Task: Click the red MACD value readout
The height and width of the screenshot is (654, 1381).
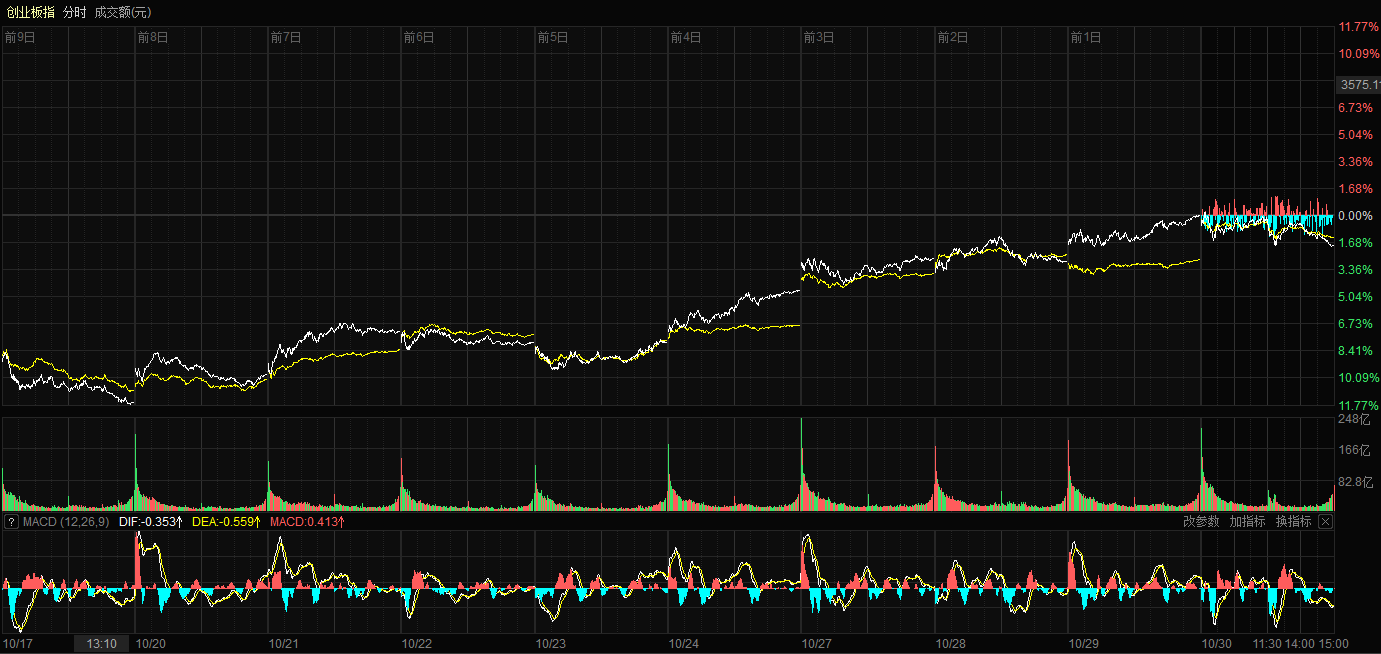Action: 307,522
